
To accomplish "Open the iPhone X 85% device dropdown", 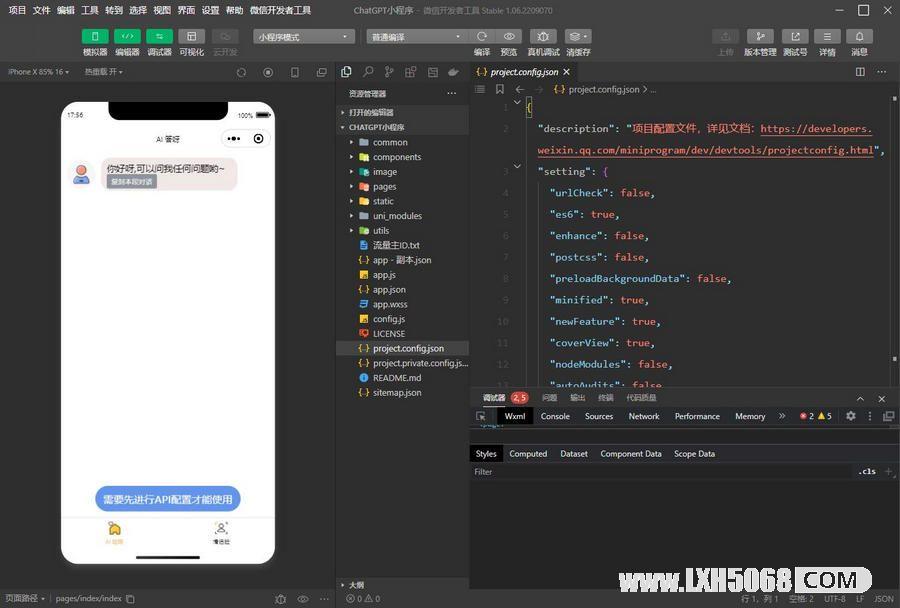I will (38, 72).
